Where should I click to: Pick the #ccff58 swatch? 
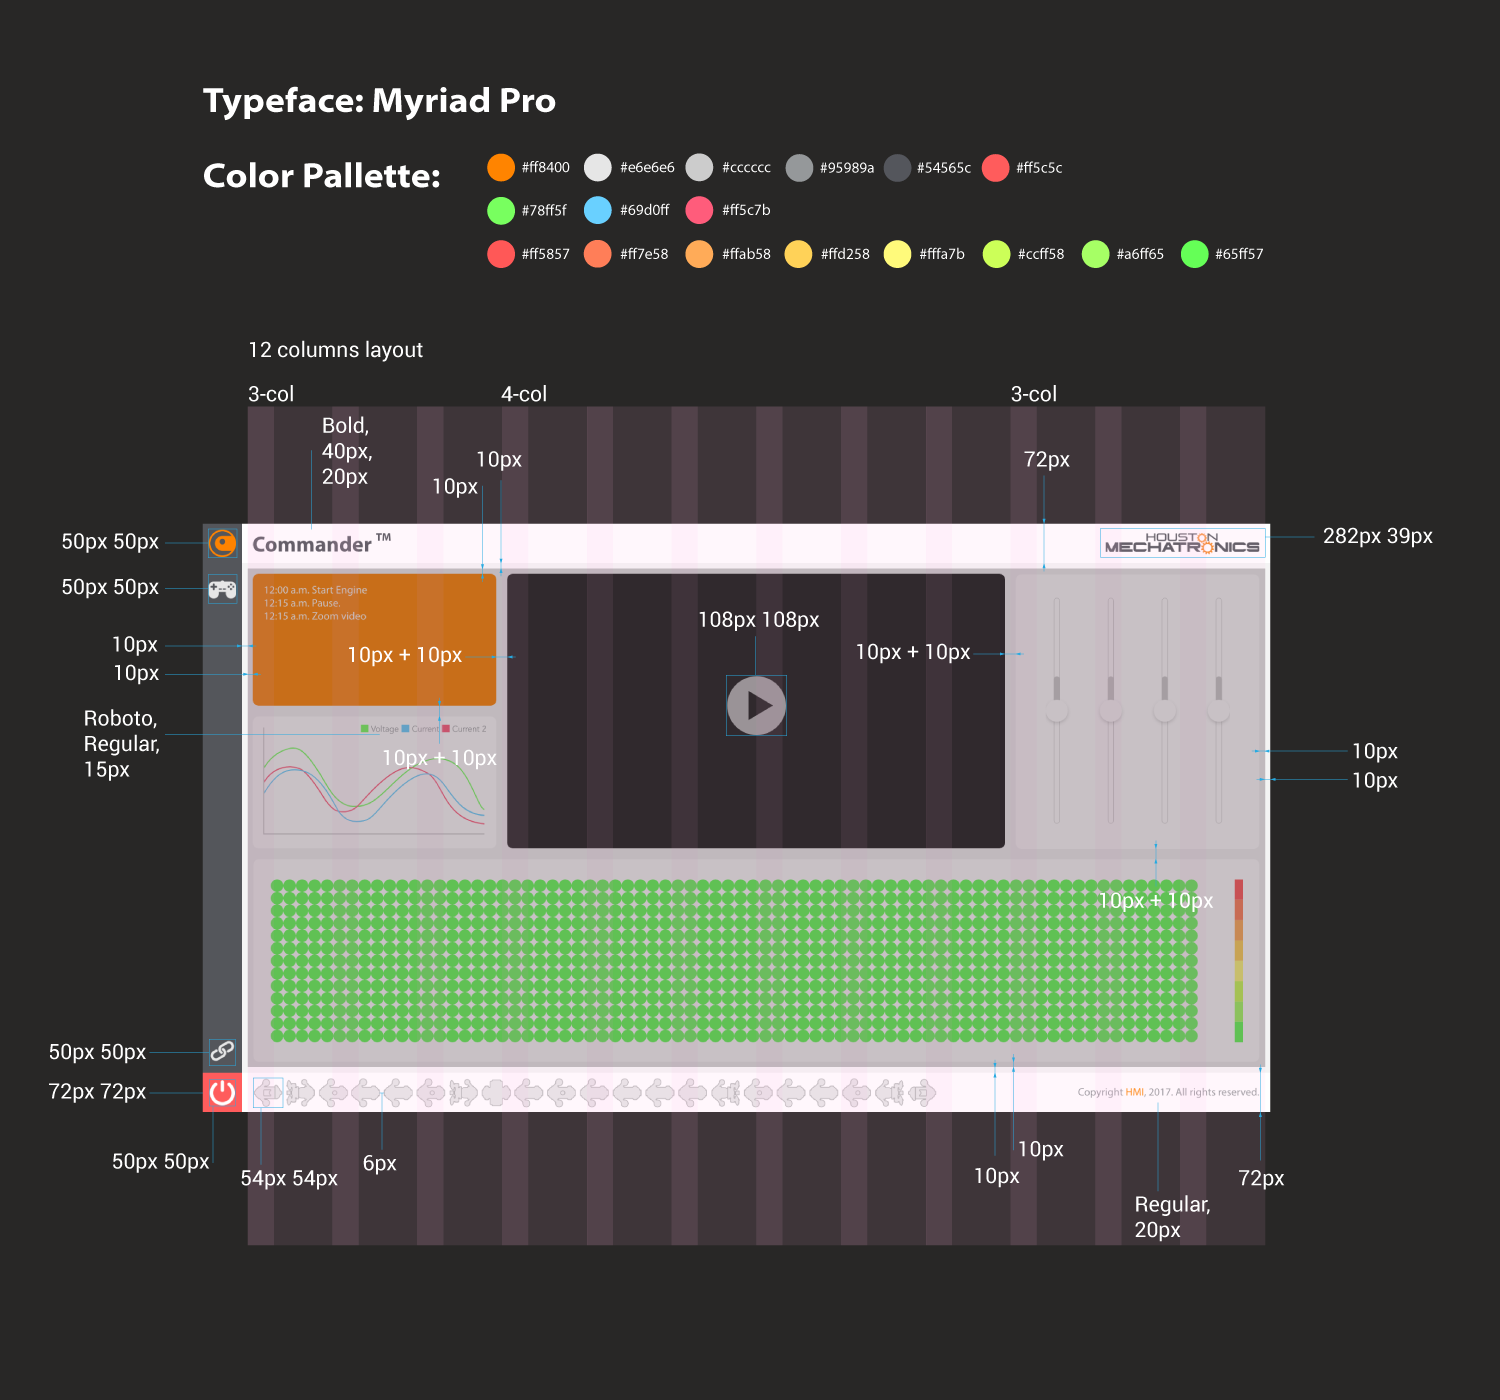pyautogui.click(x=996, y=254)
